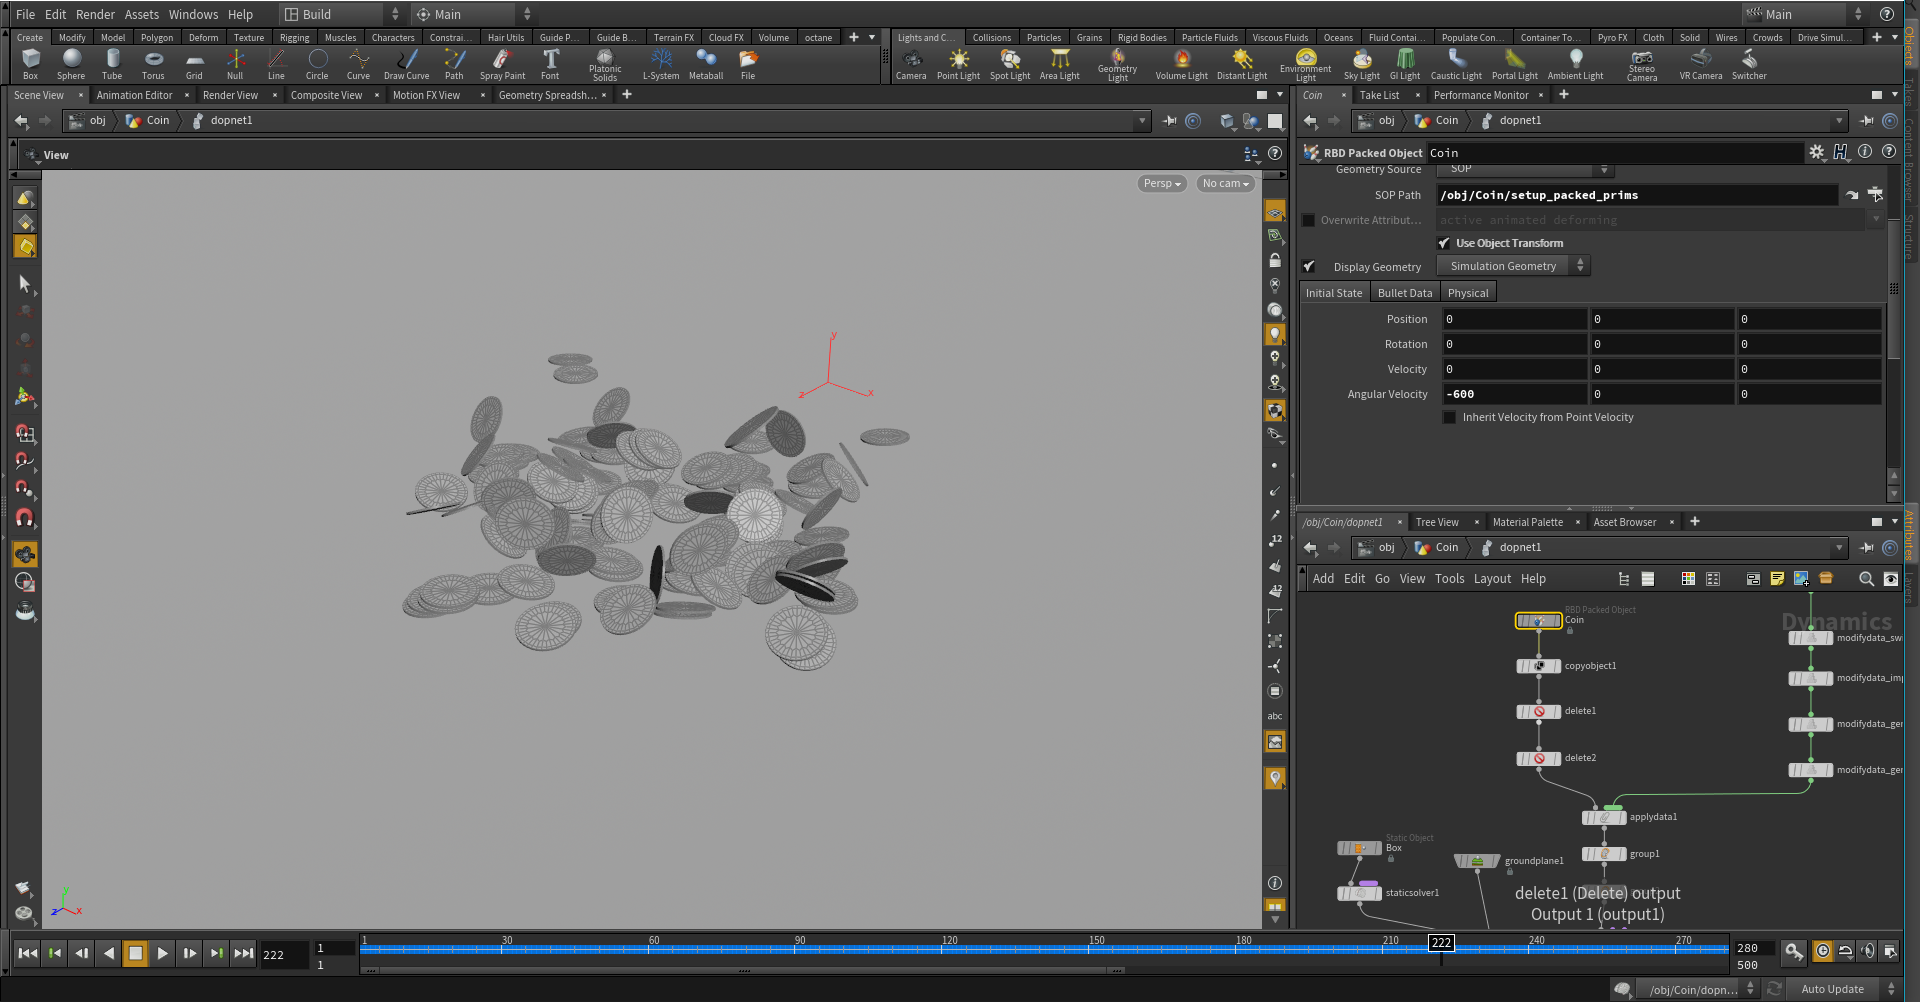This screenshot has height=1002, width=1920.
Task: Open the Windows menu
Action: click(193, 14)
